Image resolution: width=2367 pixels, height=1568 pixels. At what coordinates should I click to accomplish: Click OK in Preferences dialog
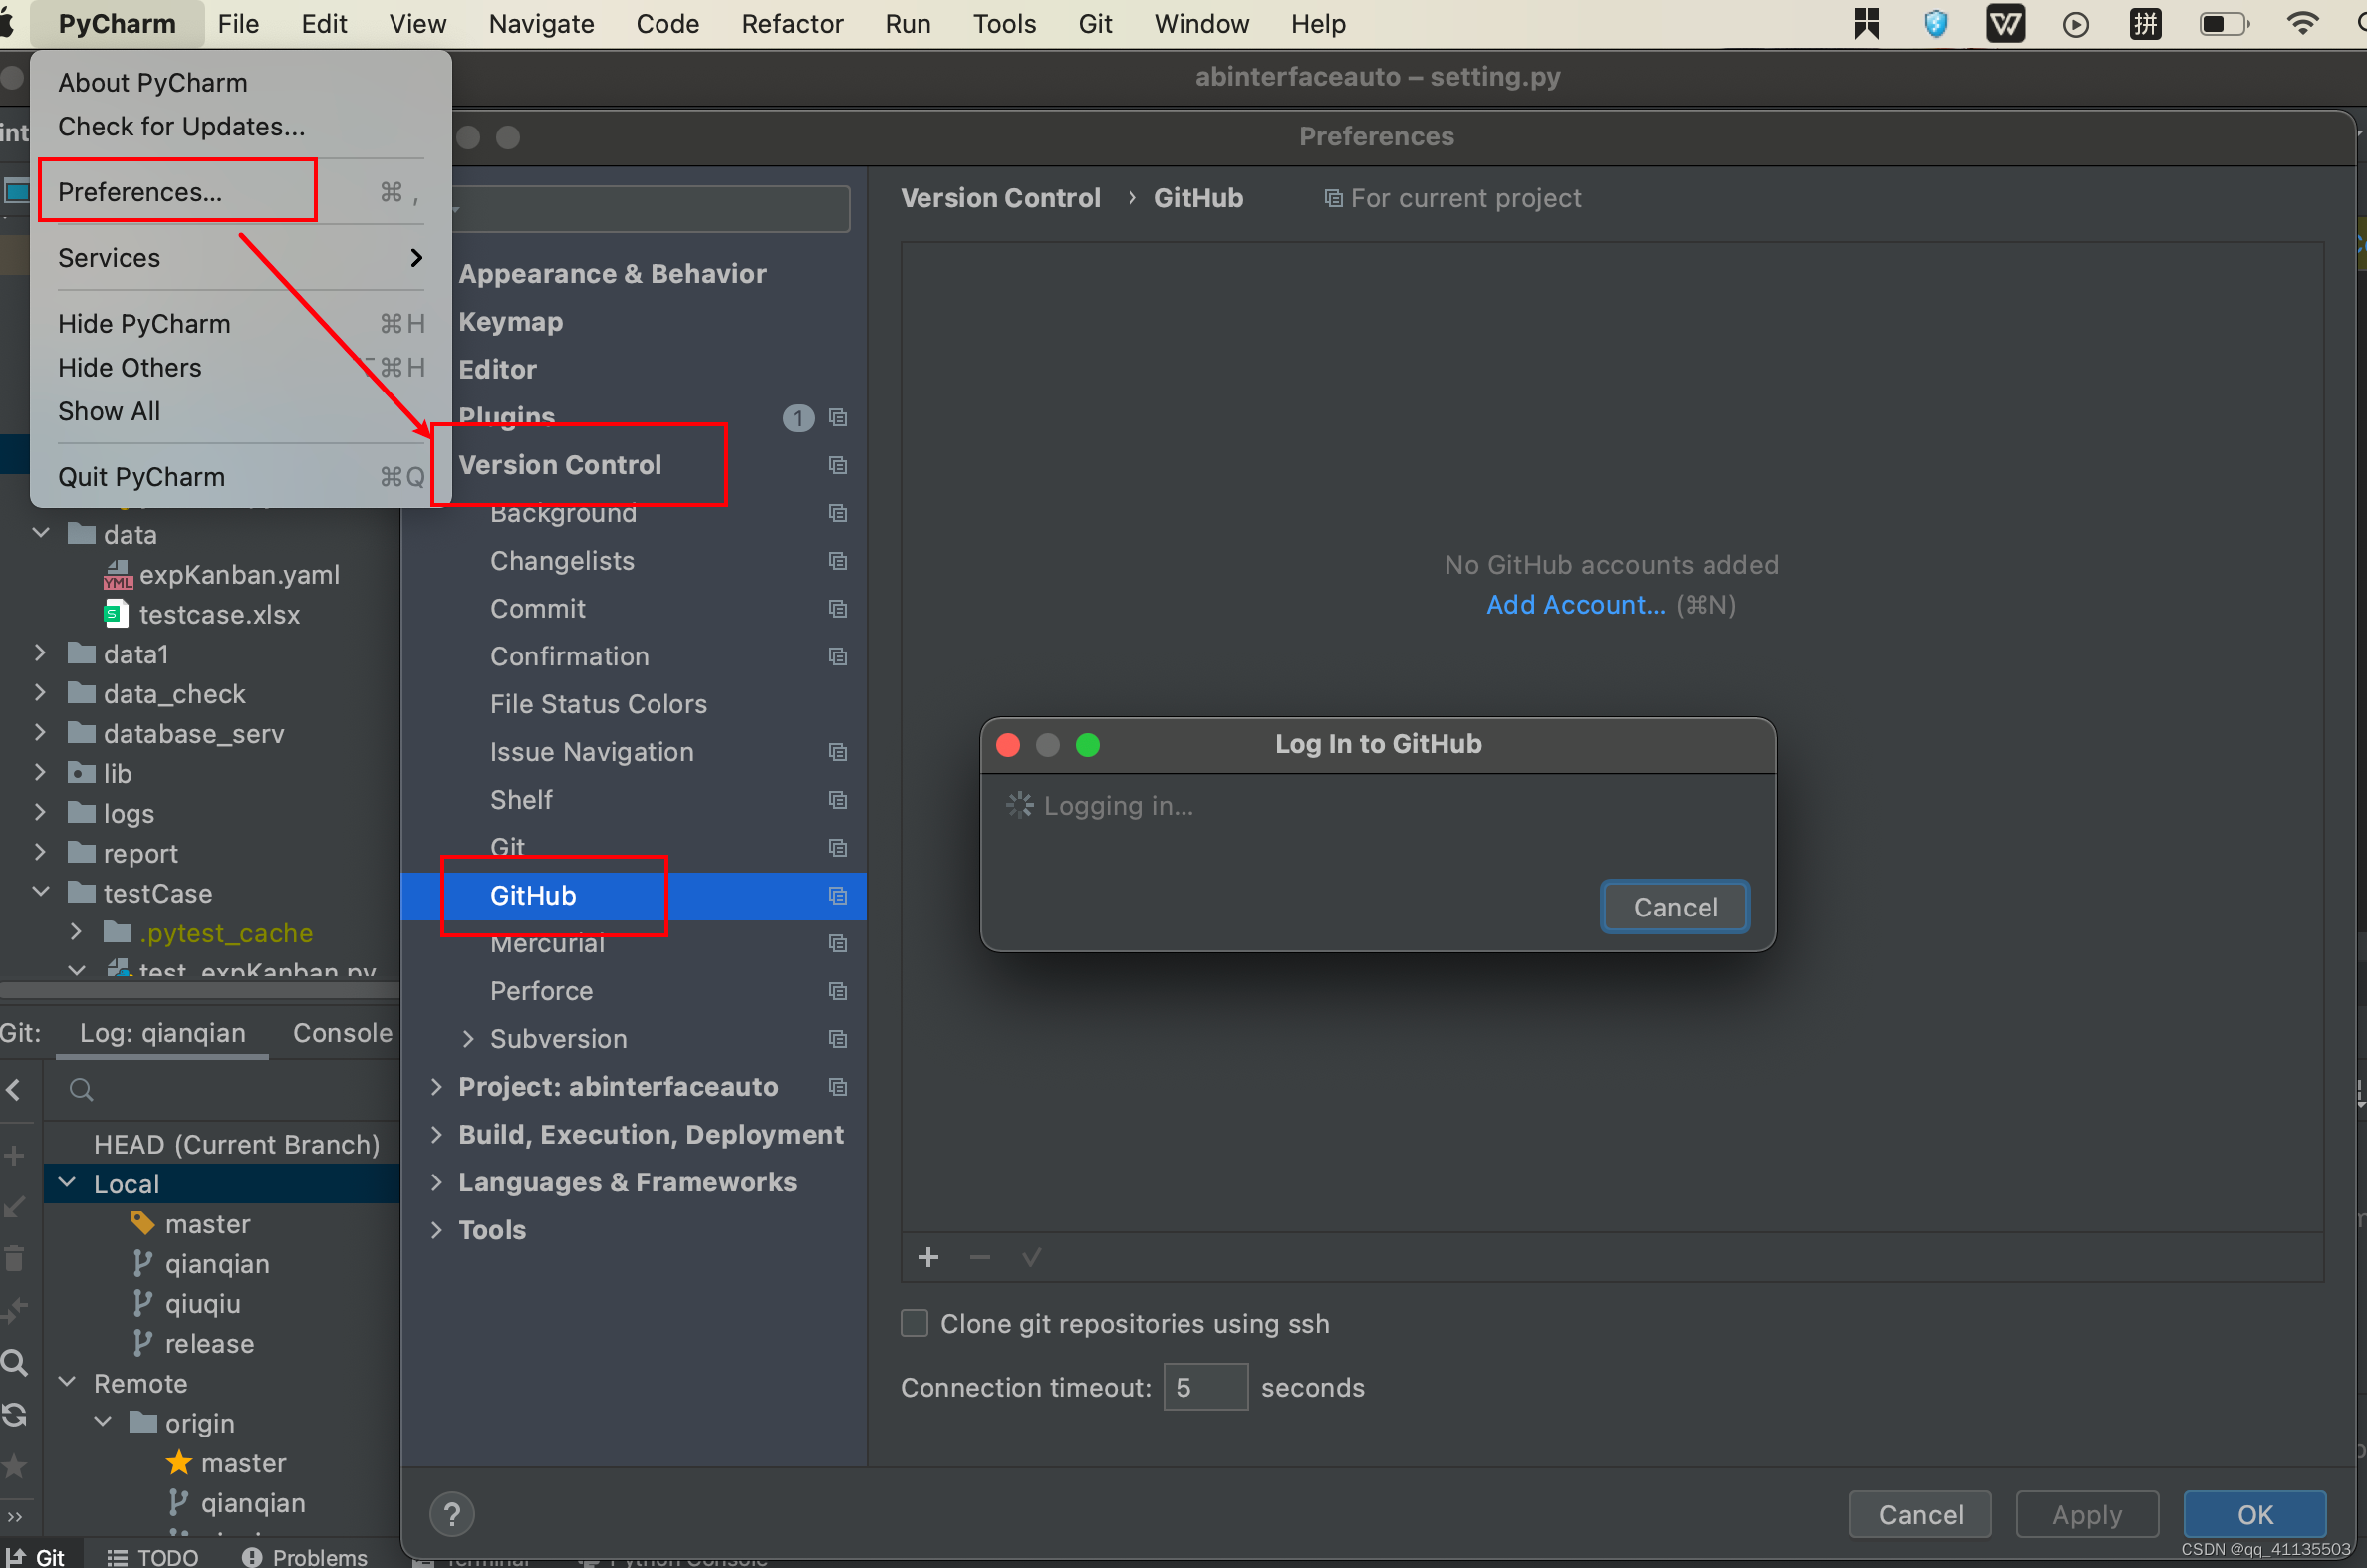click(x=2255, y=1514)
